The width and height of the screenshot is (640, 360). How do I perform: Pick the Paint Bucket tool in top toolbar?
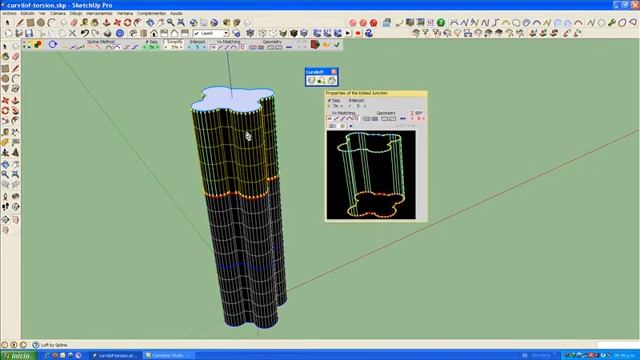94,22
